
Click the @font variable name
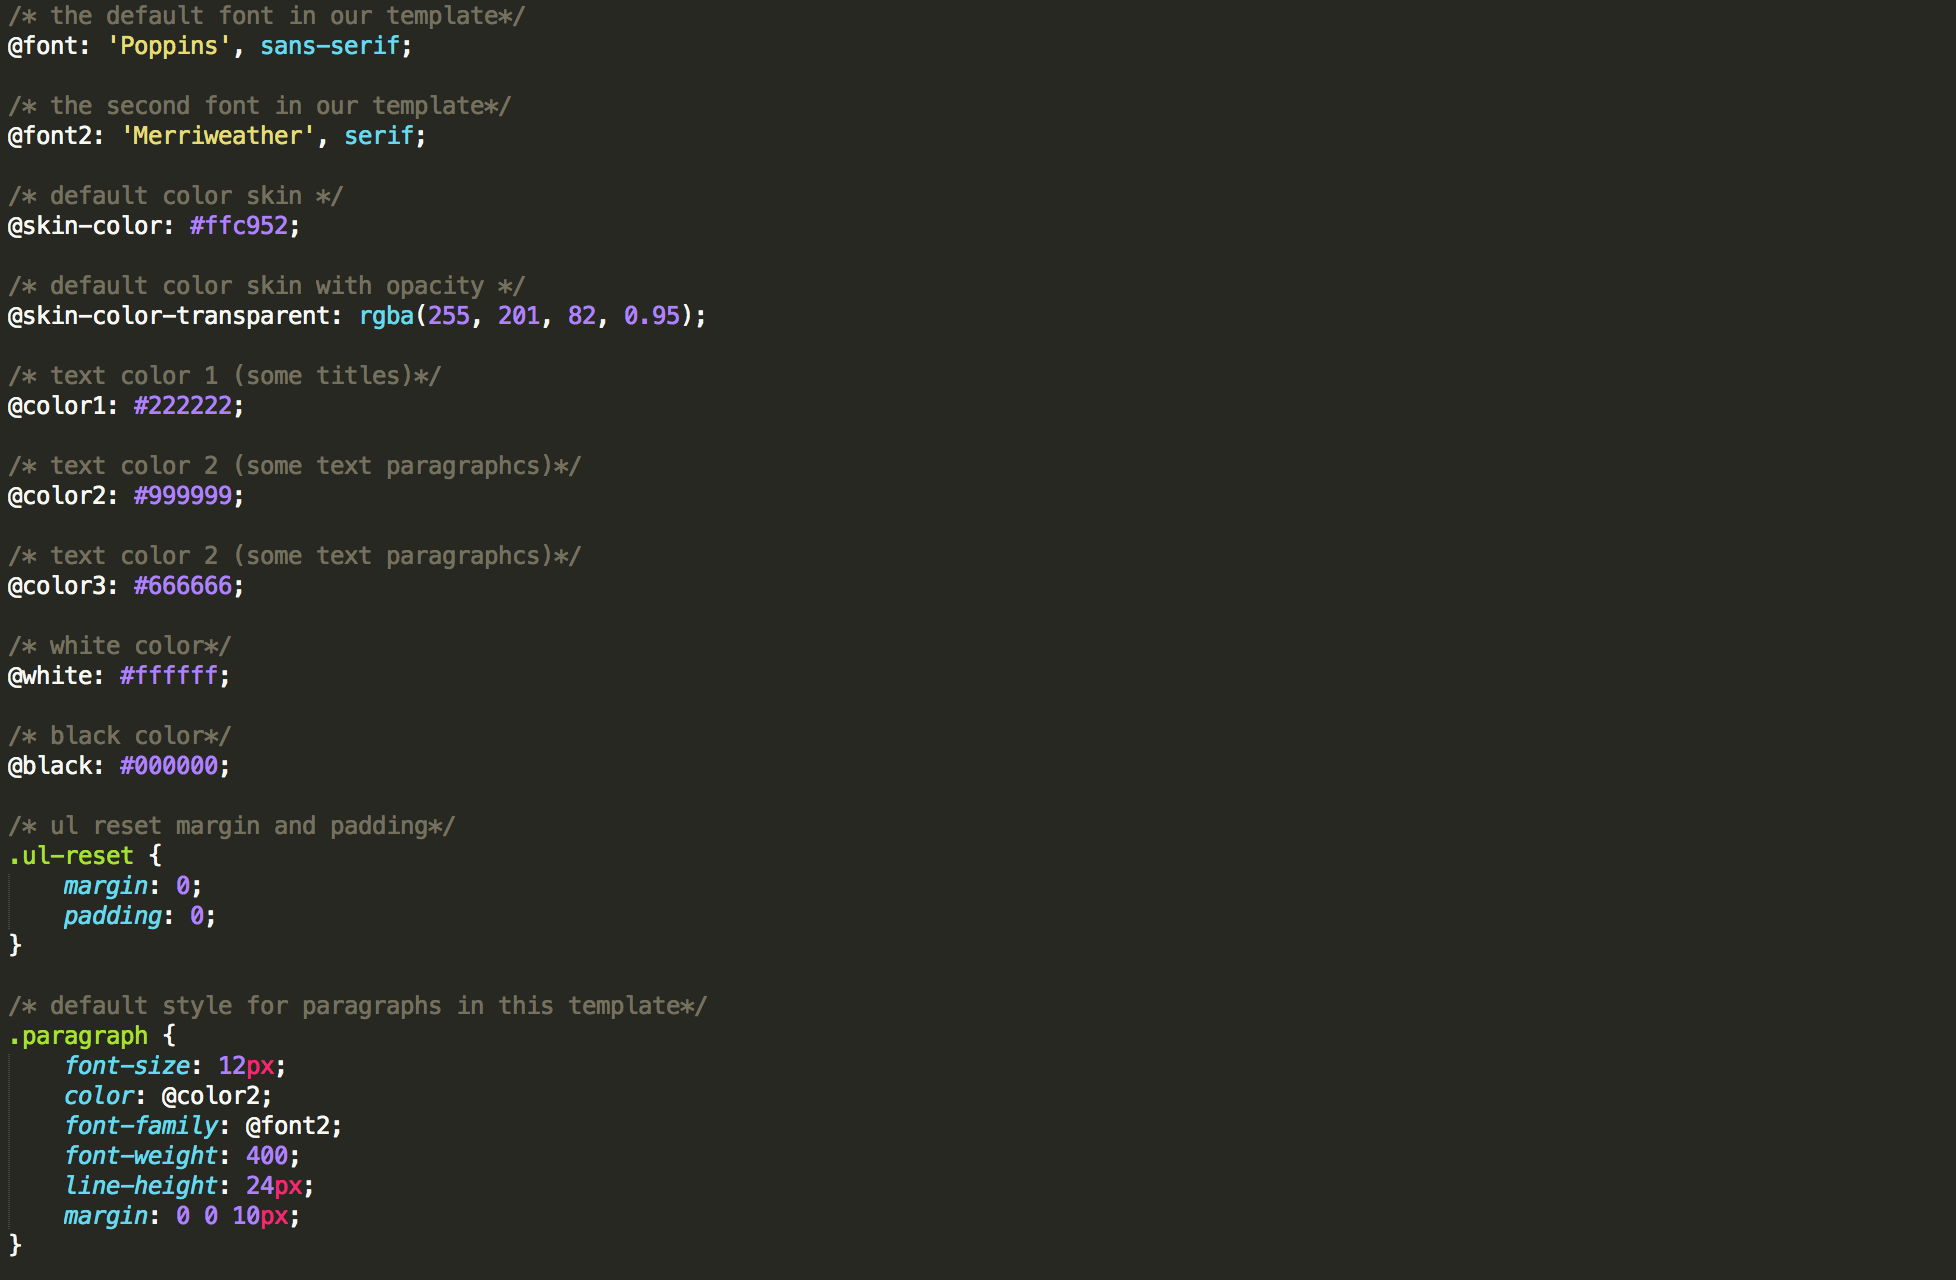(41, 46)
